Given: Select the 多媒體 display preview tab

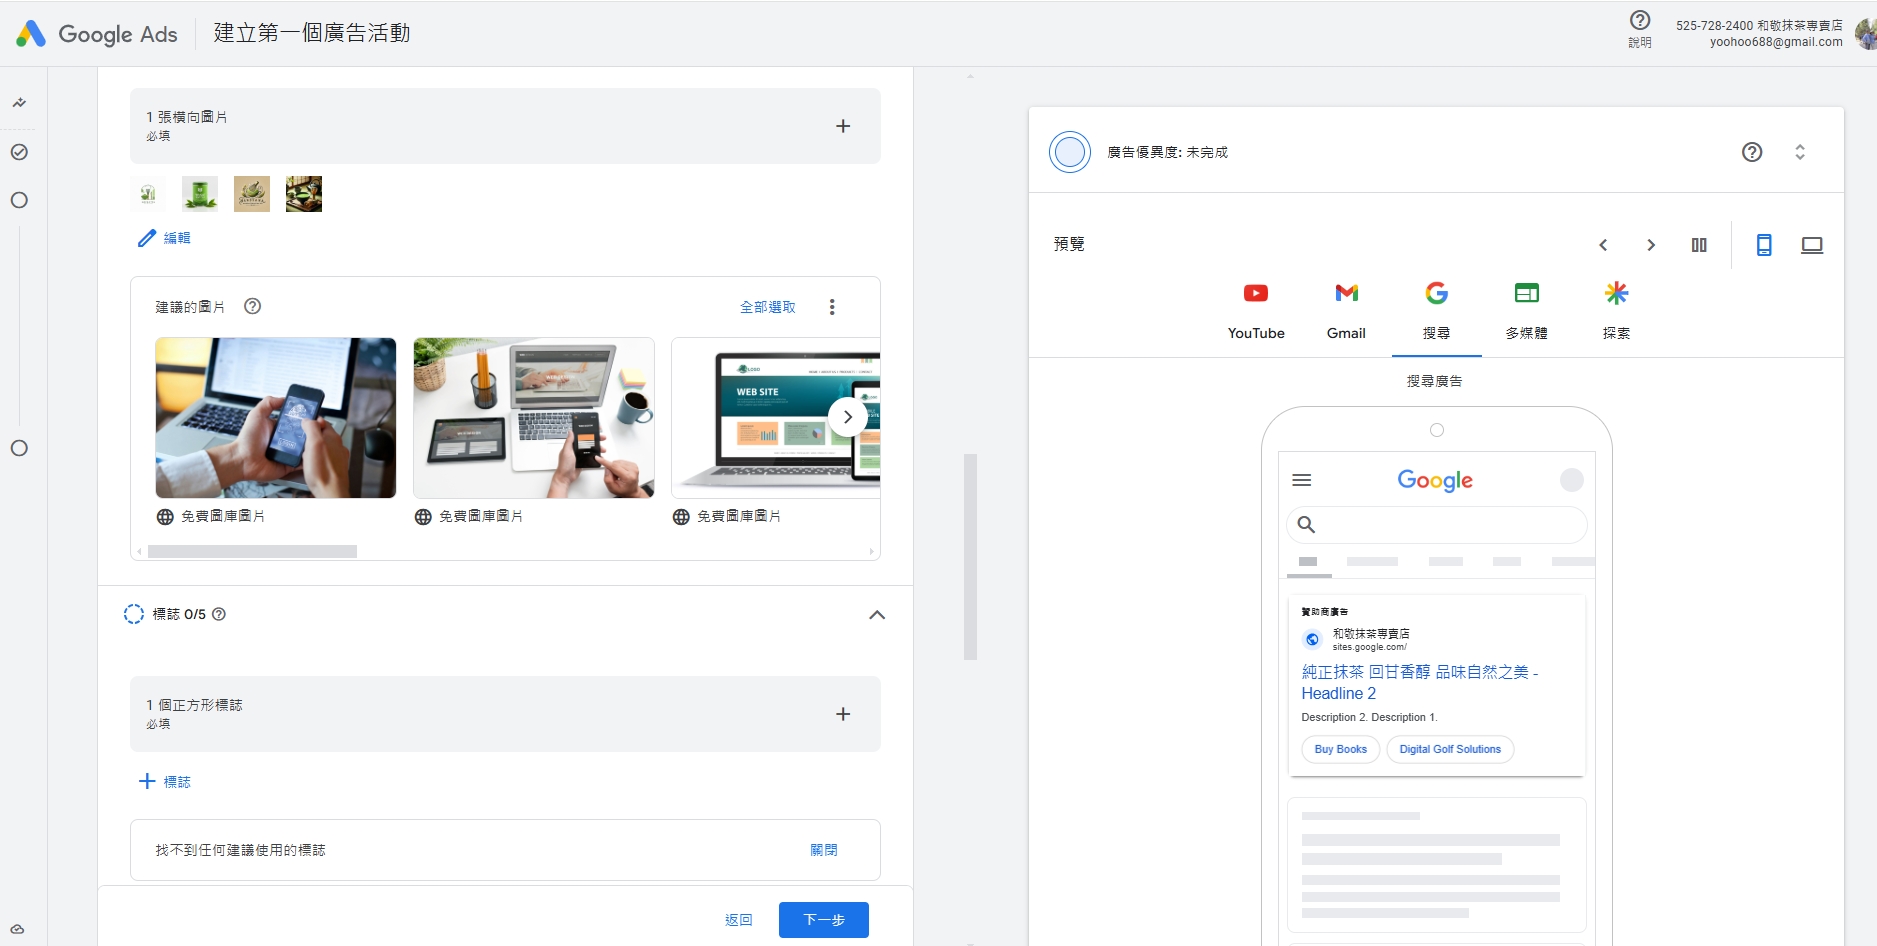Looking at the screenshot, I should (x=1527, y=312).
